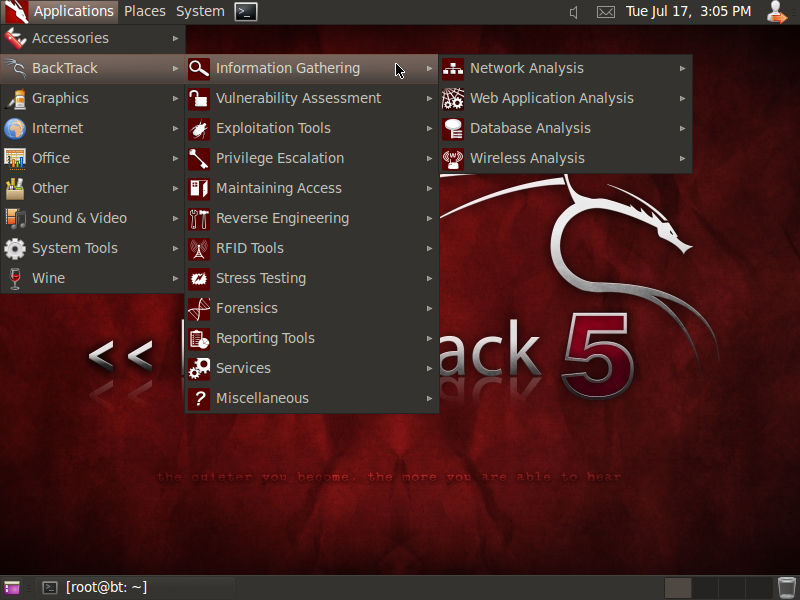Open the Places menu
The image size is (800, 600).
(144, 12)
